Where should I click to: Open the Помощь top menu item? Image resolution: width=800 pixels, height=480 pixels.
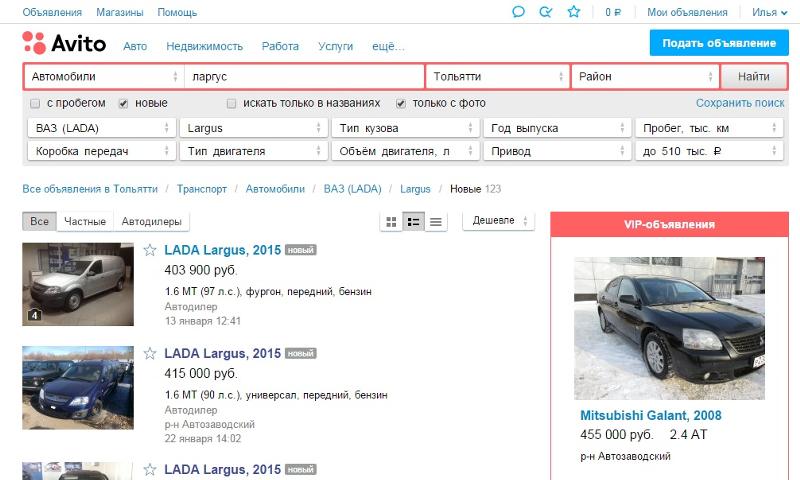click(177, 12)
